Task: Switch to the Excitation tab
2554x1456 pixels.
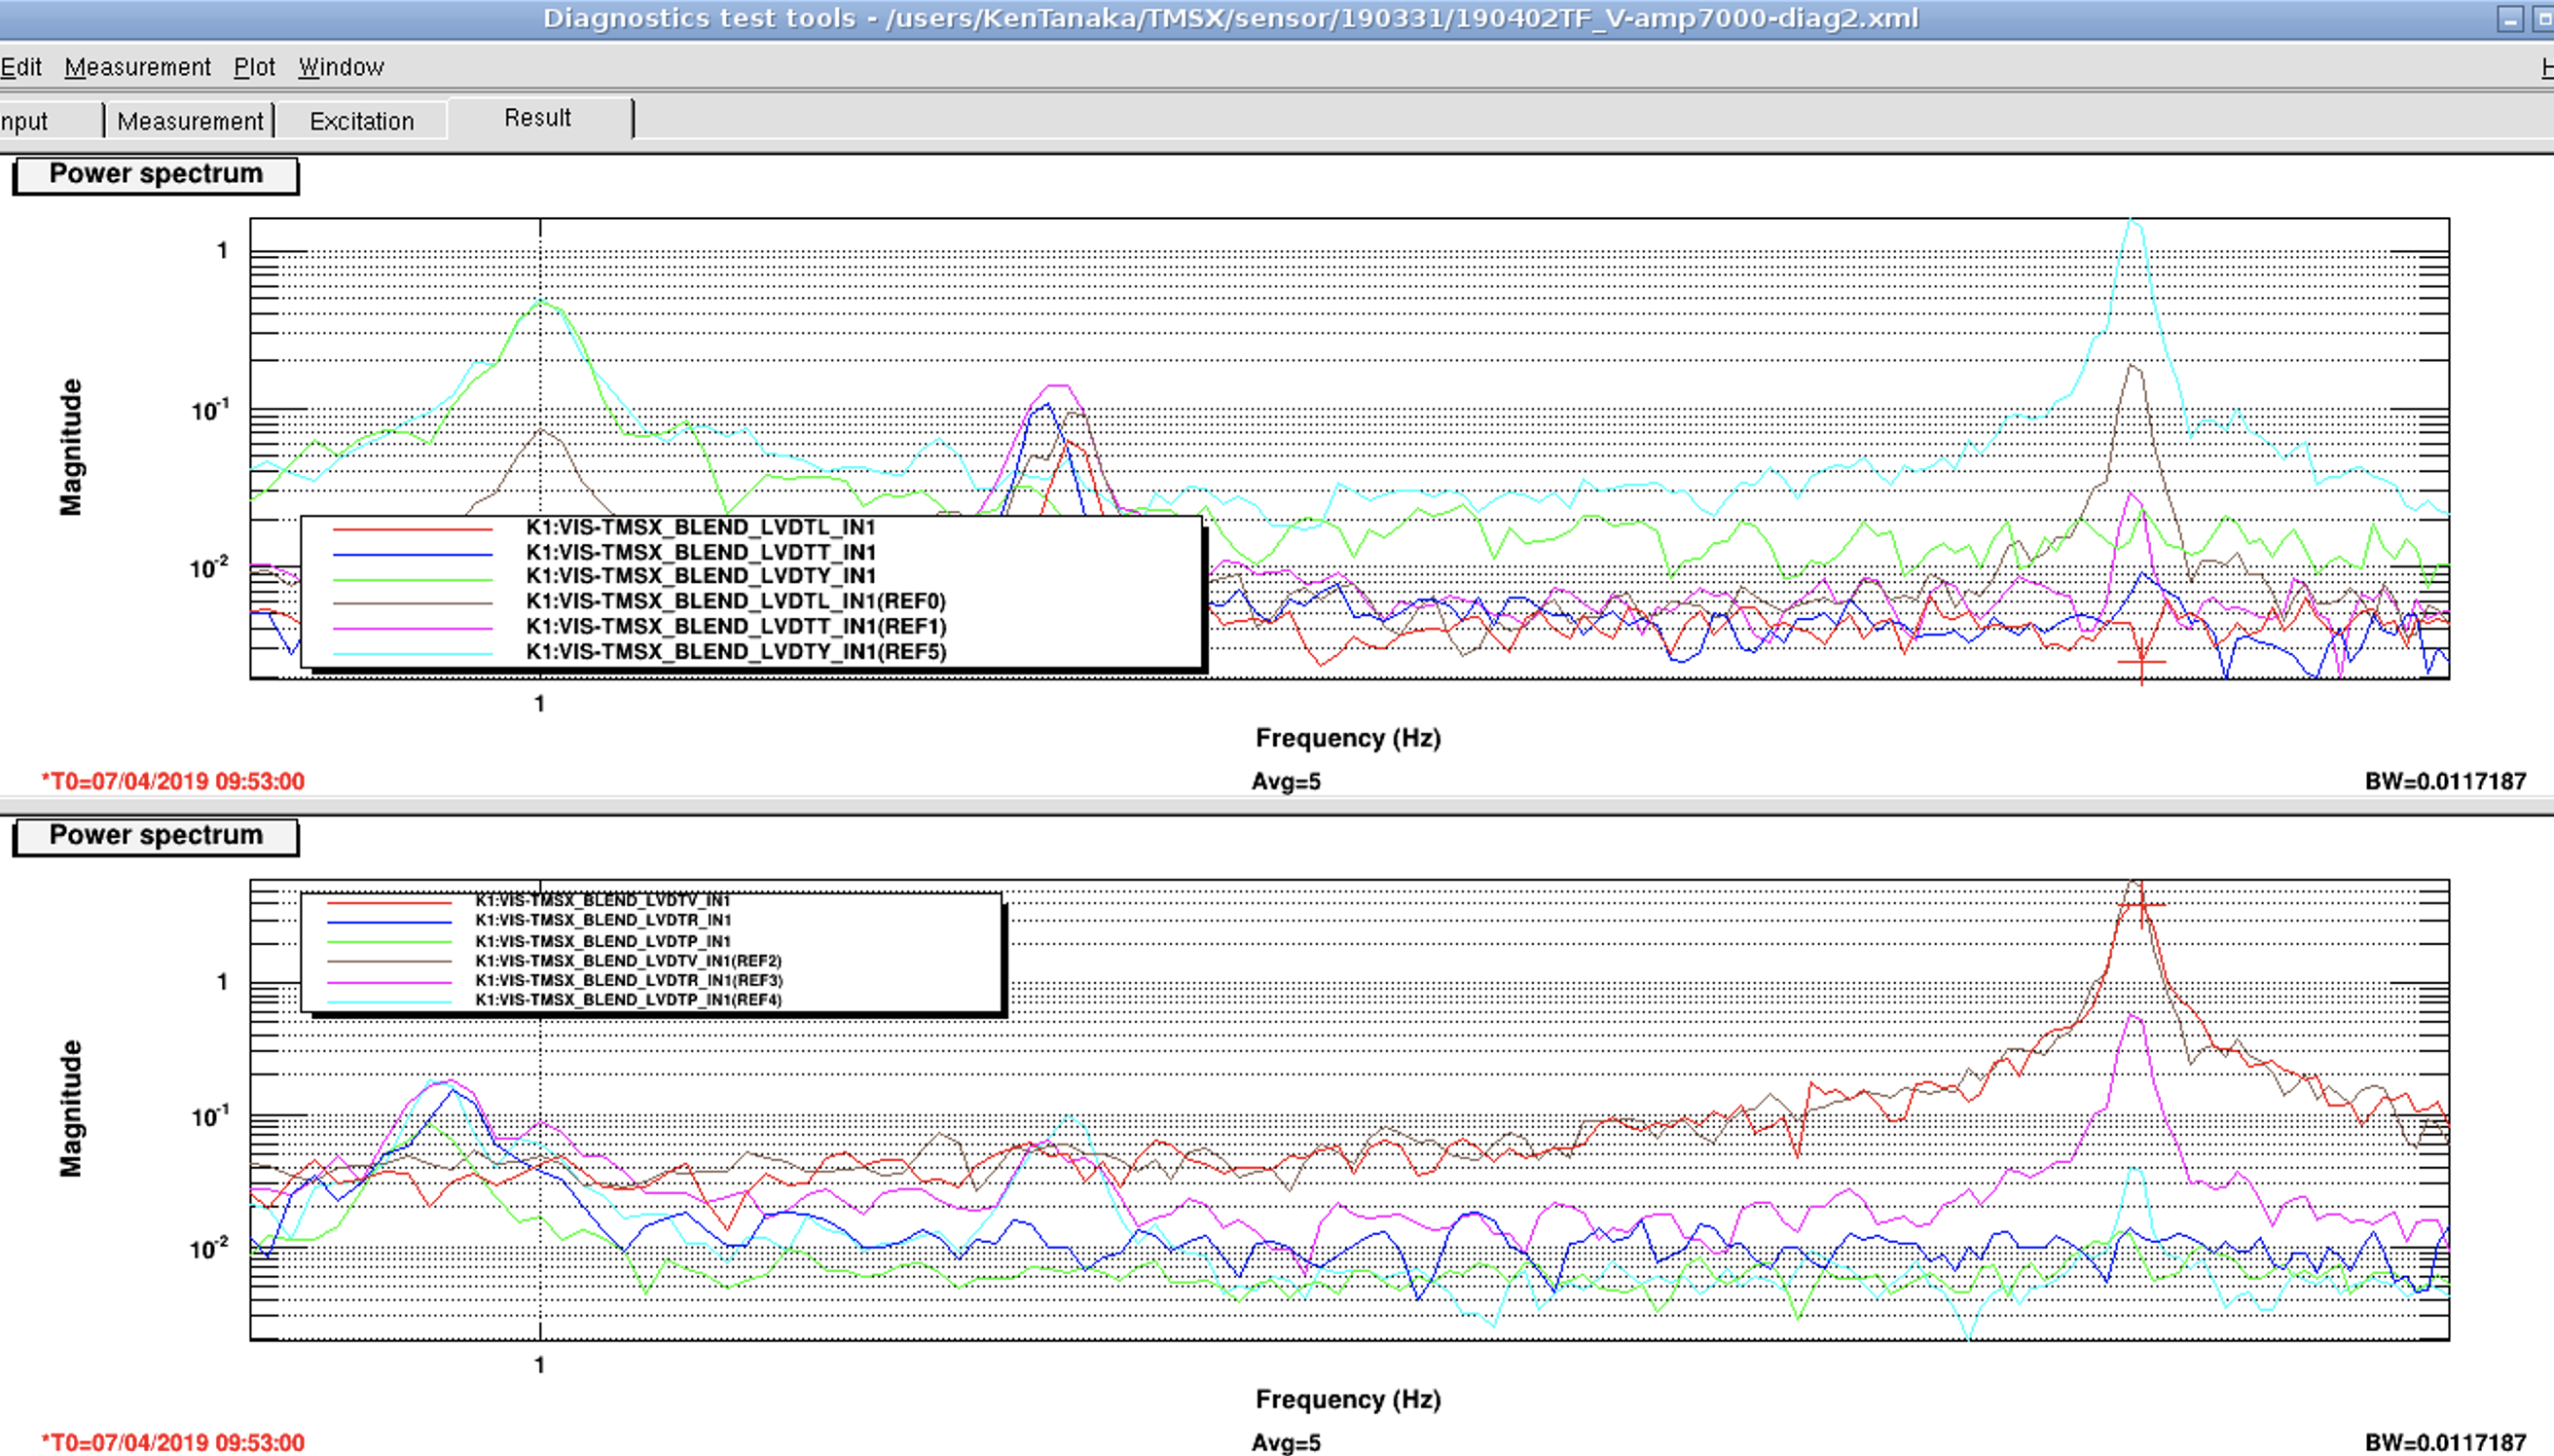Action: click(x=361, y=121)
